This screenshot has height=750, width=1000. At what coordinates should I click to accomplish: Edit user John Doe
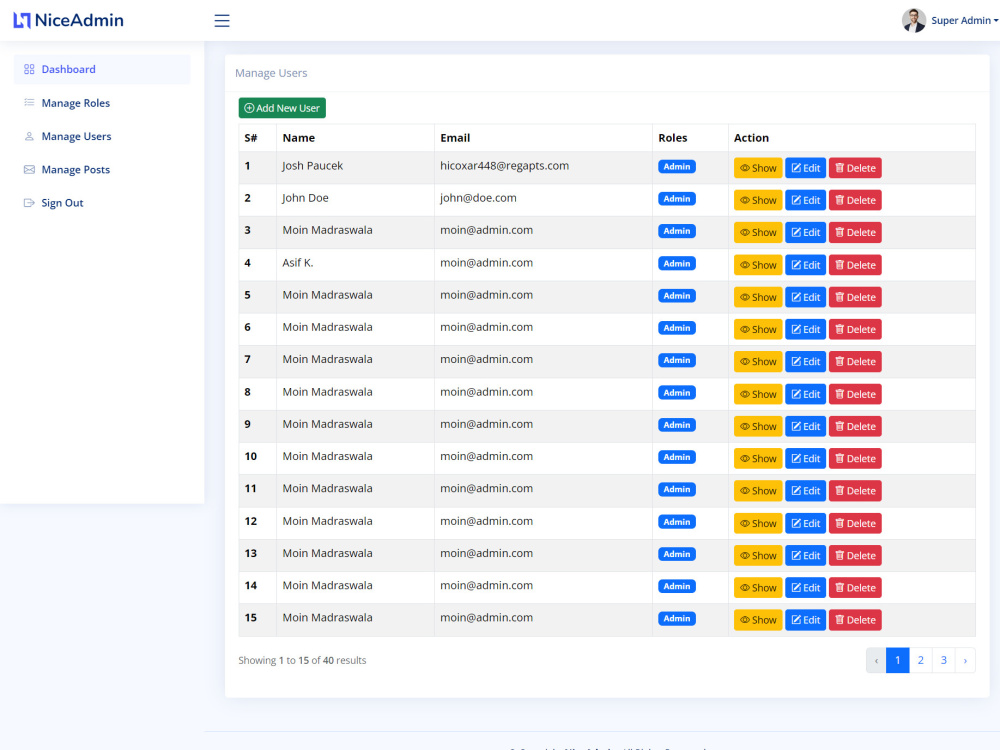pos(805,200)
